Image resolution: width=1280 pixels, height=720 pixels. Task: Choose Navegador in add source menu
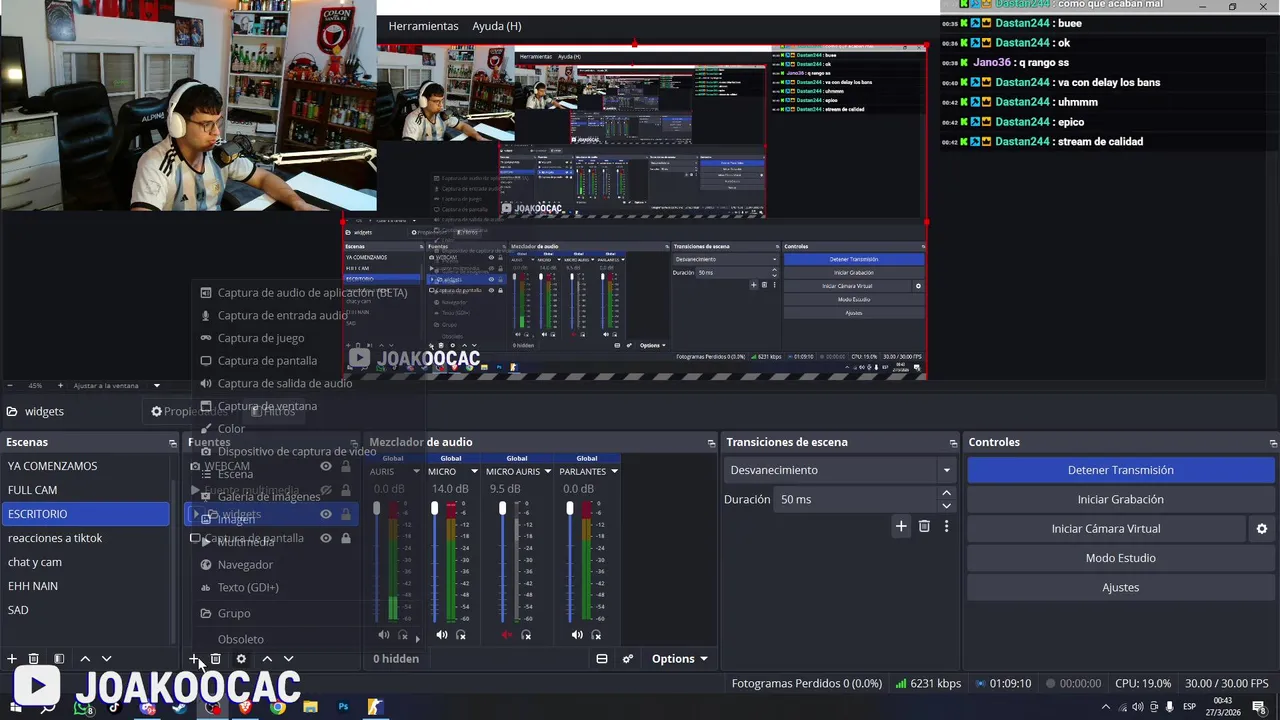tap(245, 565)
